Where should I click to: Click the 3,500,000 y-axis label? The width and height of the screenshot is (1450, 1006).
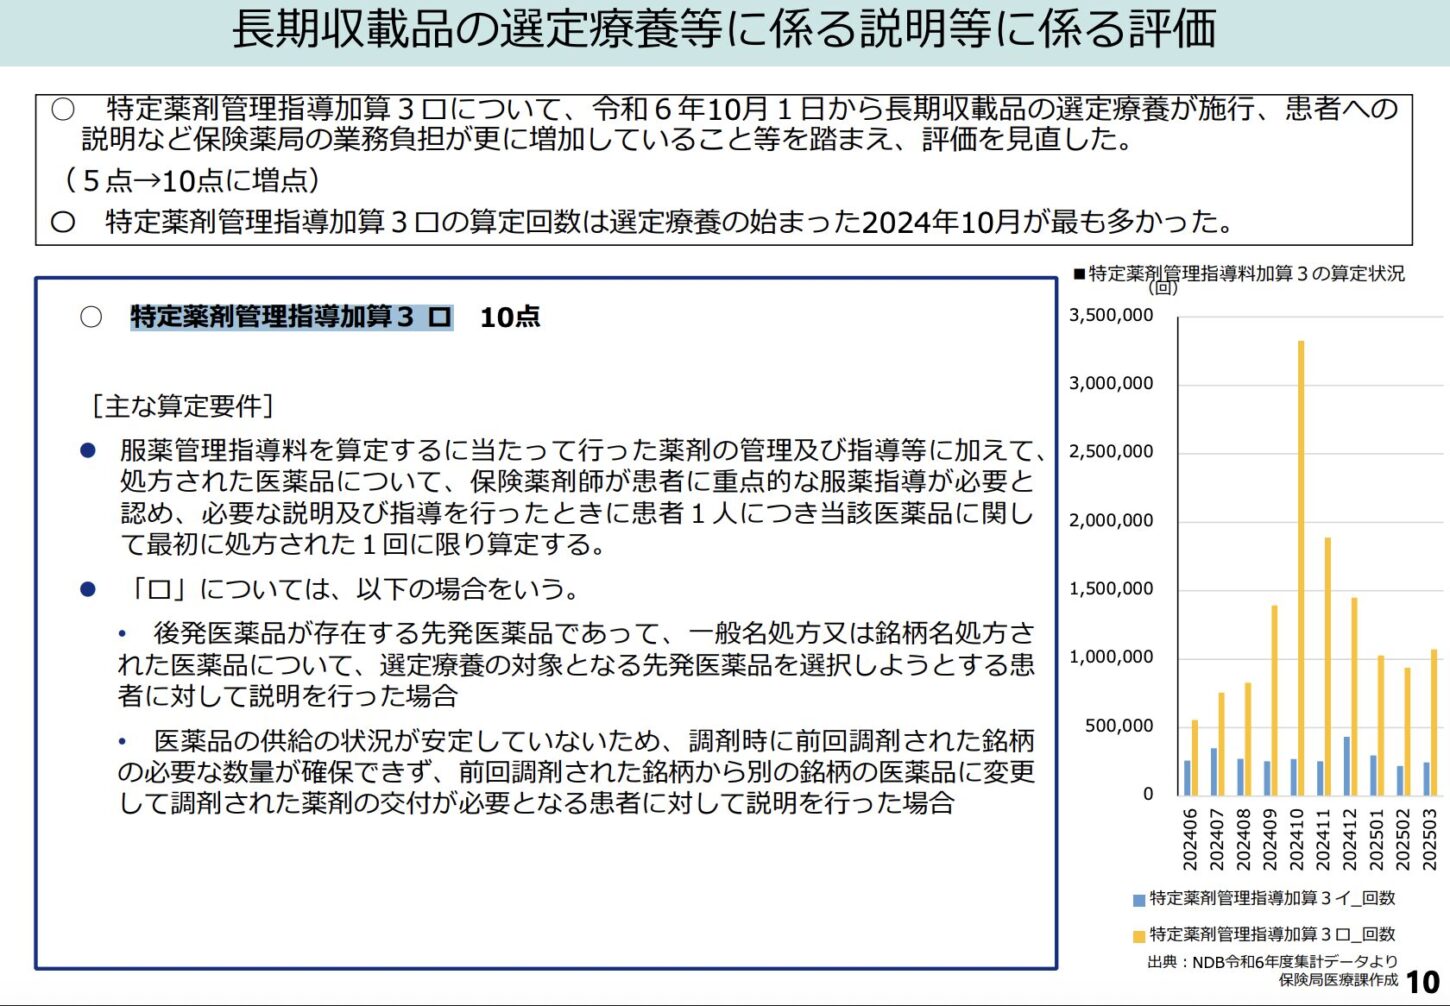(1111, 315)
